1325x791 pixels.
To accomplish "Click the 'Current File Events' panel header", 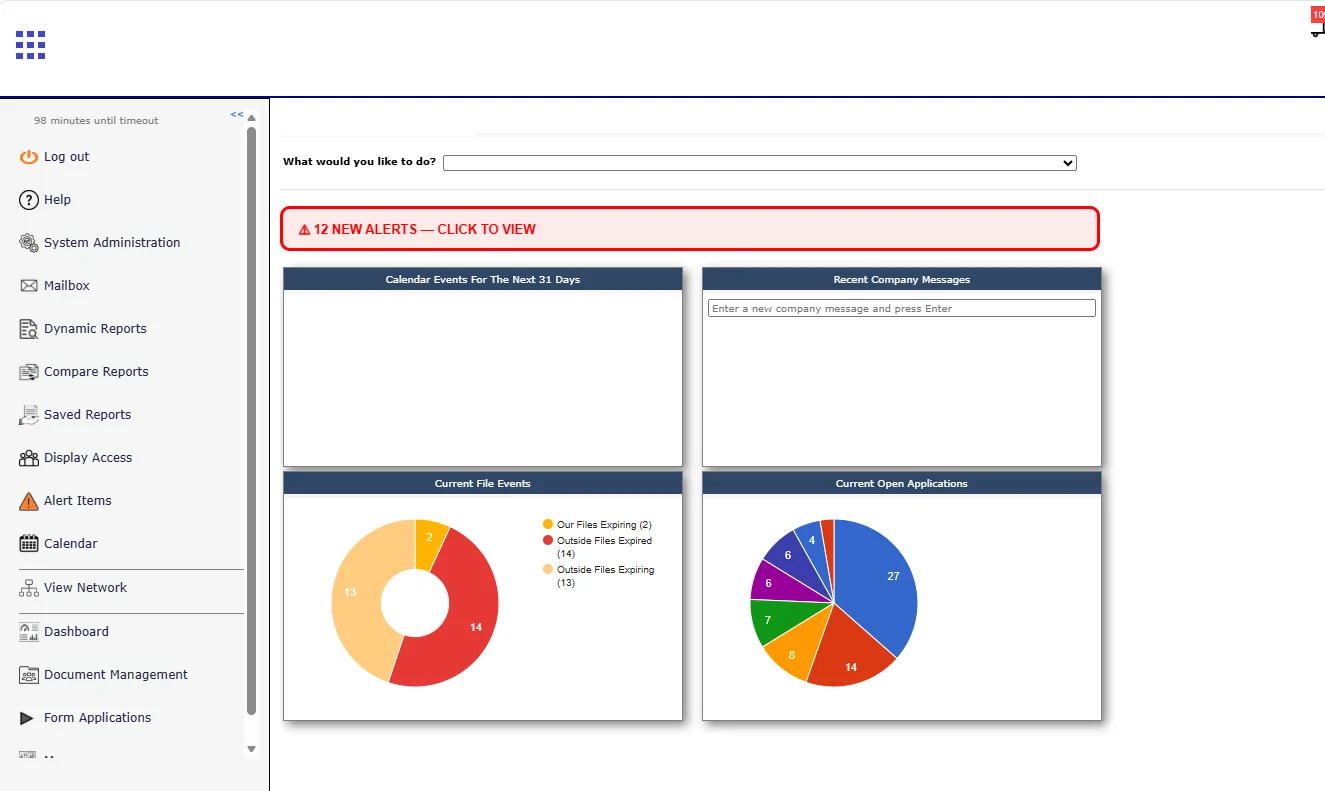I will coord(483,484).
